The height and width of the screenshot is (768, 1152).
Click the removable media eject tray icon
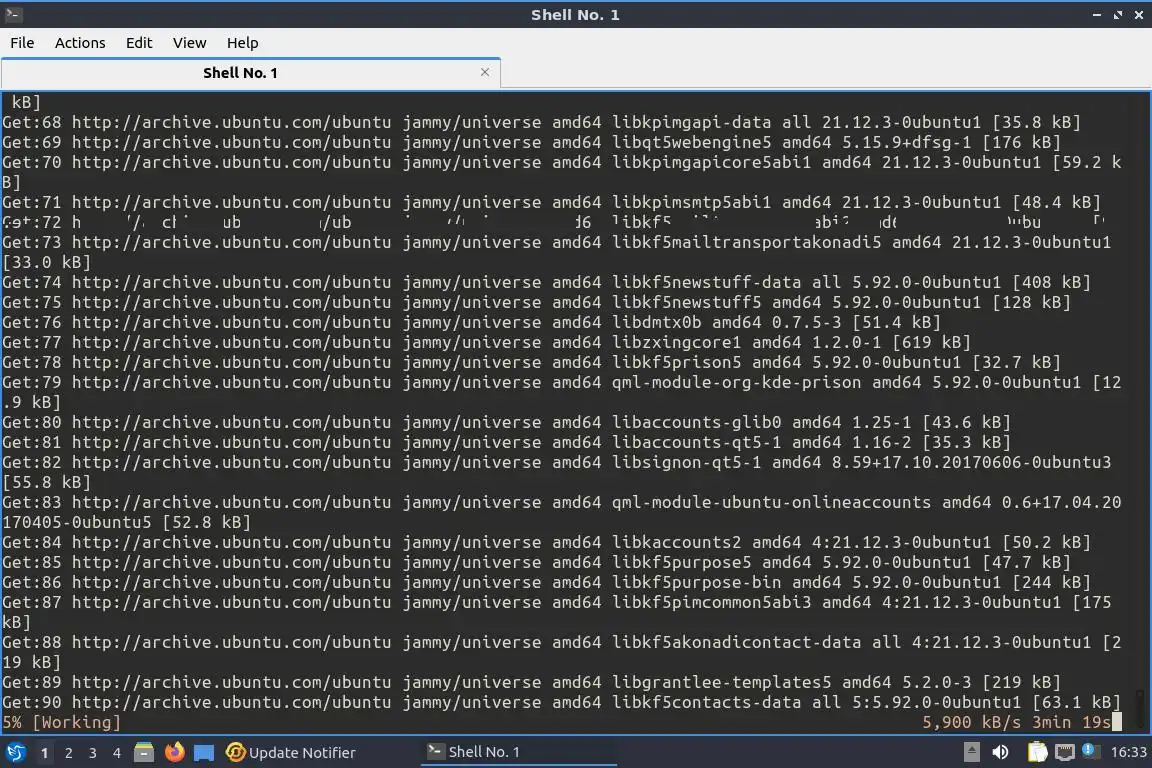[971, 752]
